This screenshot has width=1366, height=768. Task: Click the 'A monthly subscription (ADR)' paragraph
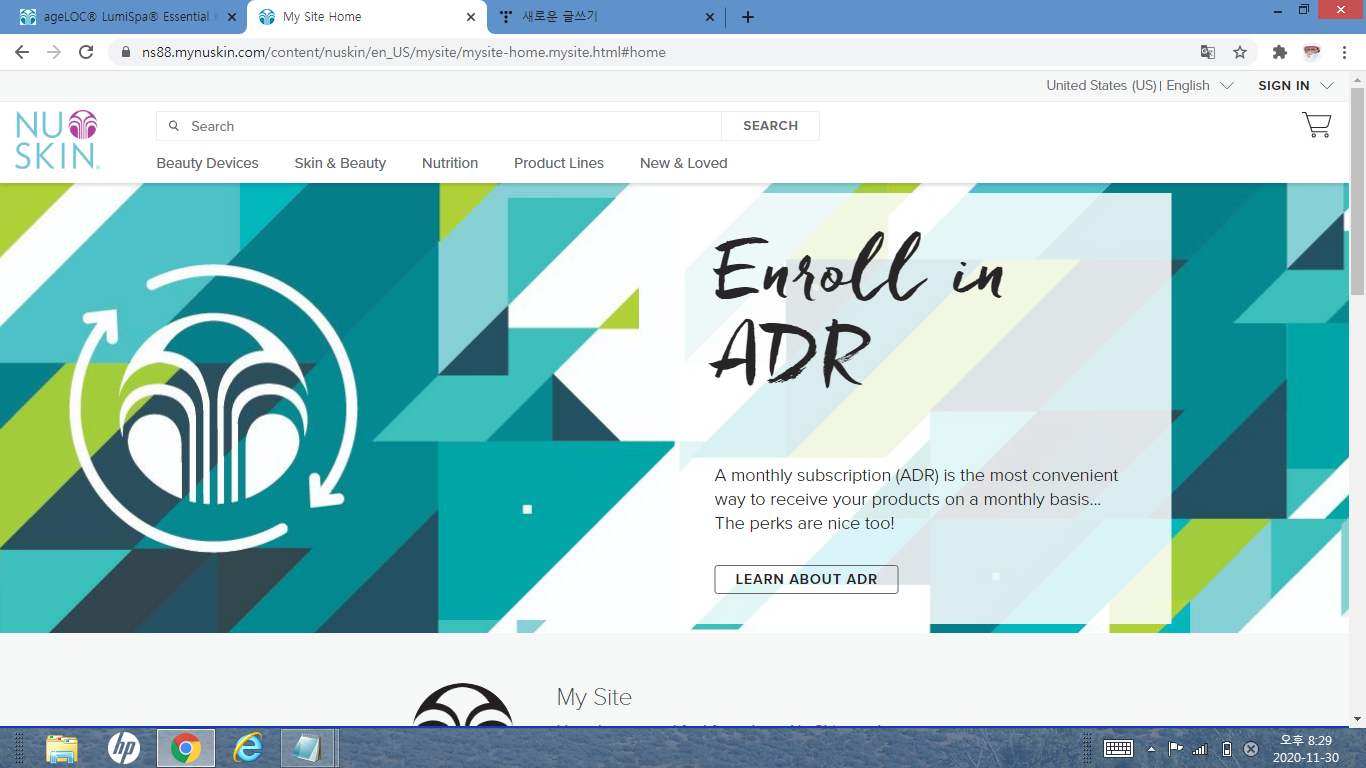tap(916, 499)
